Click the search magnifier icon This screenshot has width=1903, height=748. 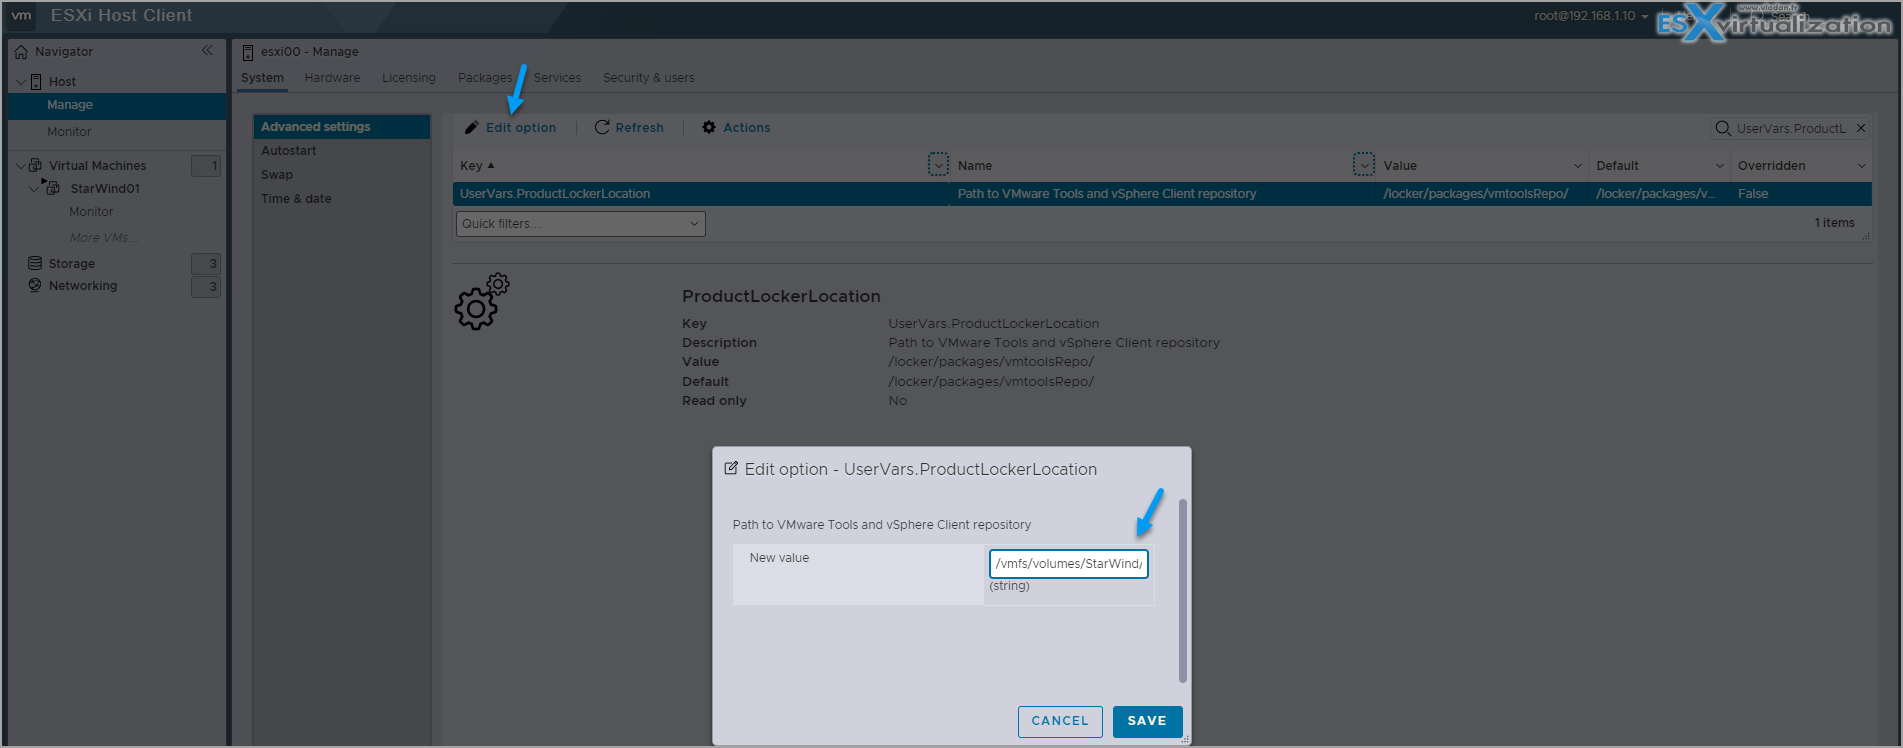point(1723,128)
